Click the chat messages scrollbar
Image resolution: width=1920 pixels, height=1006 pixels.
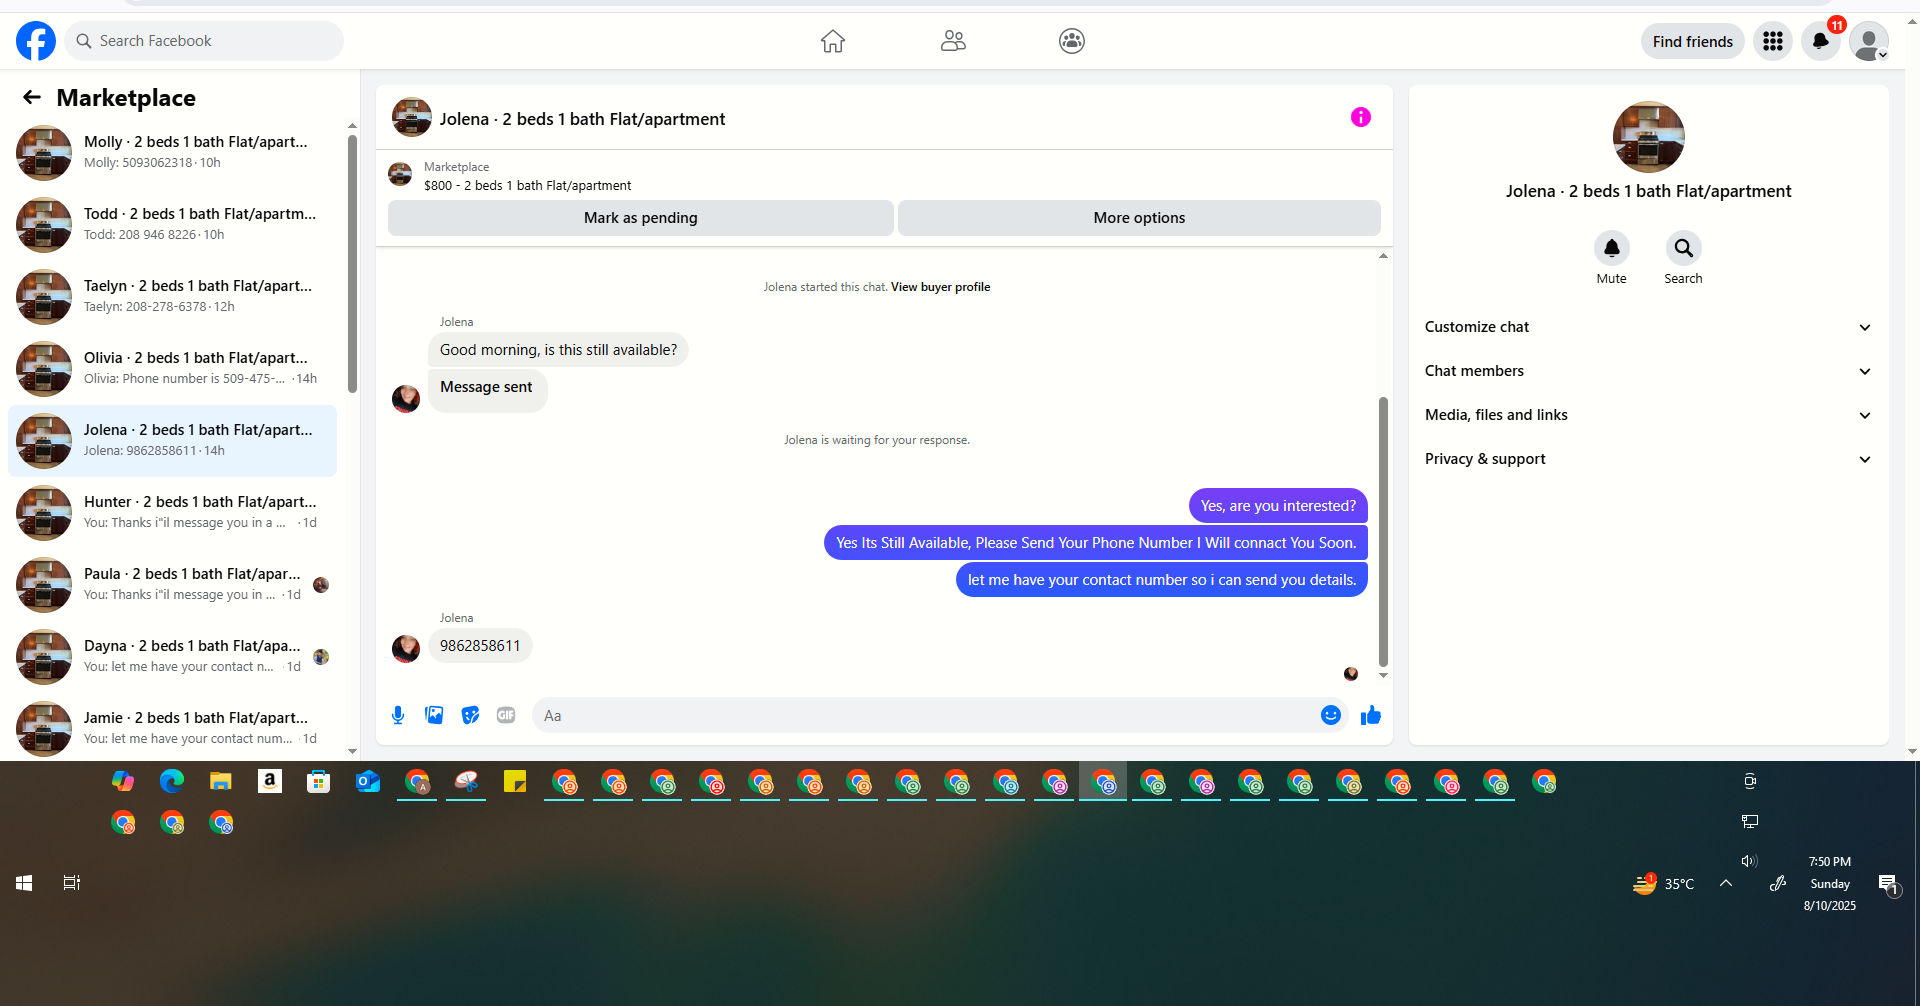coord(1383,531)
